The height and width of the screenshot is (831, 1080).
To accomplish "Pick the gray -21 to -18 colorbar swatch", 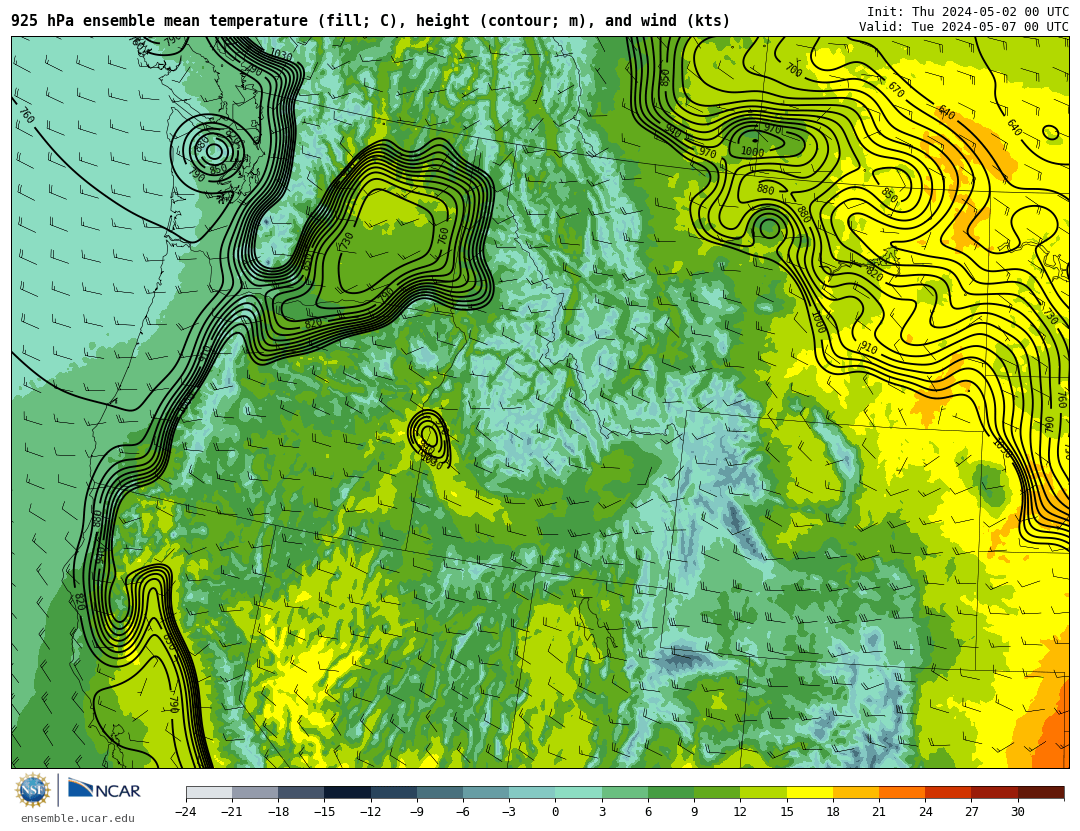I will click(x=256, y=792).
